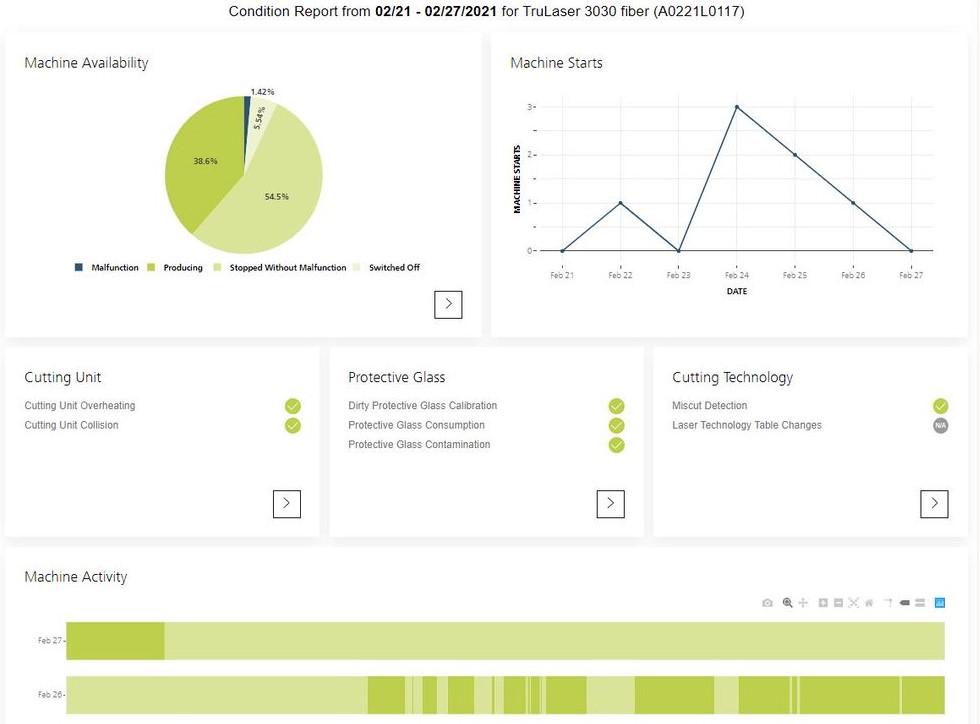
Task: Click Zoom In icon on Machine Activity chart
Action: (x=823, y=603)
